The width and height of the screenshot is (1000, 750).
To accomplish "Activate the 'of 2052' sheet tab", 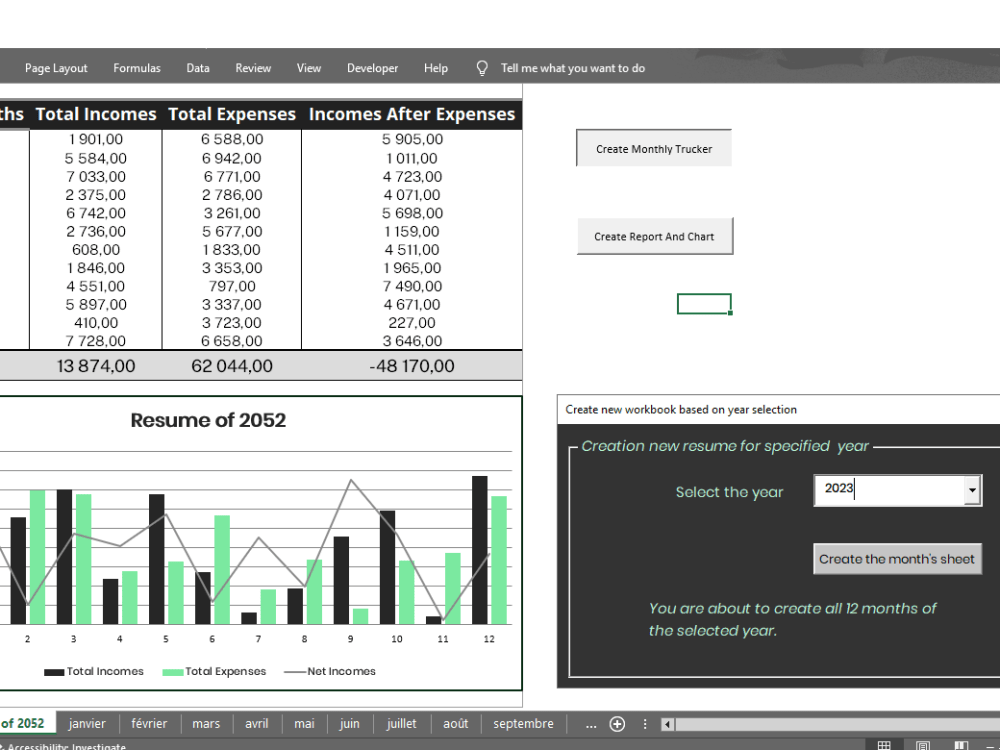I will click(23, 723).
